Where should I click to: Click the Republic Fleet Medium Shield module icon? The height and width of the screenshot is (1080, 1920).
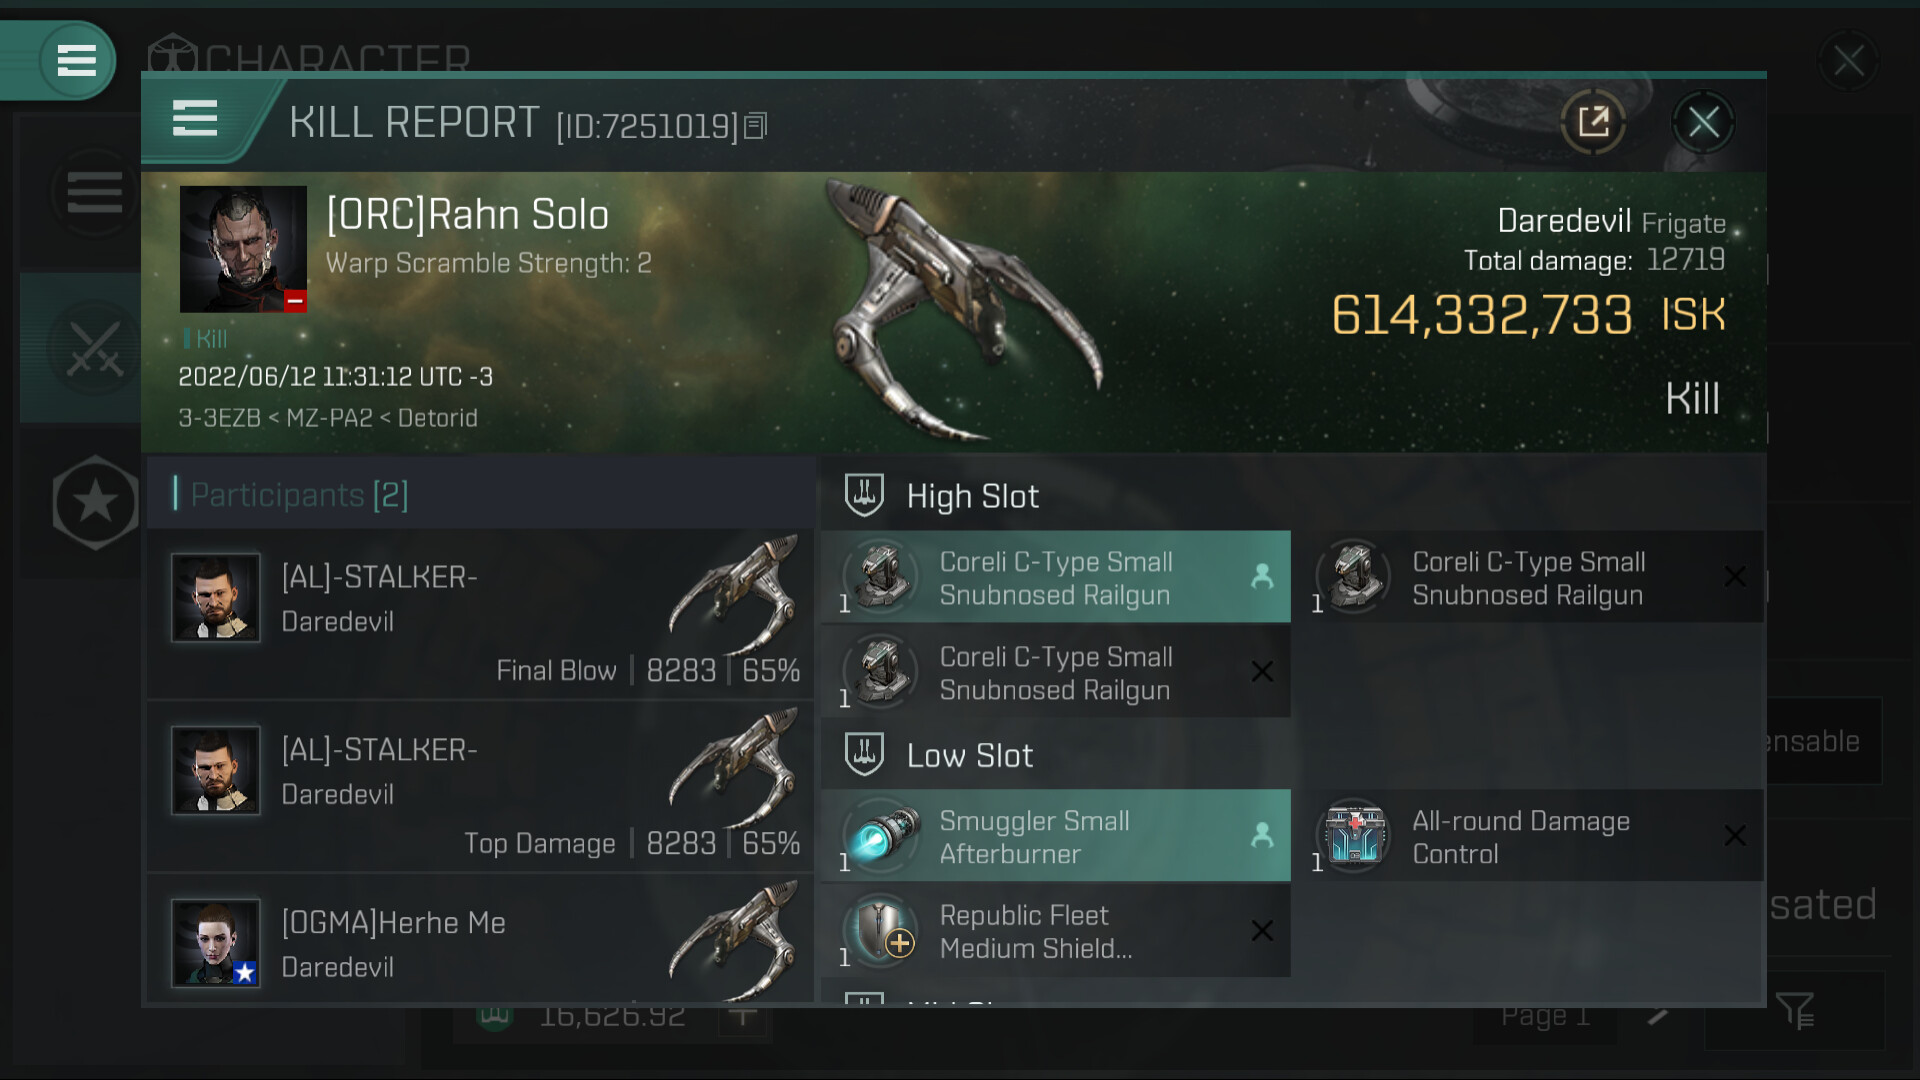pyautogui.click(x=881, y=931)
